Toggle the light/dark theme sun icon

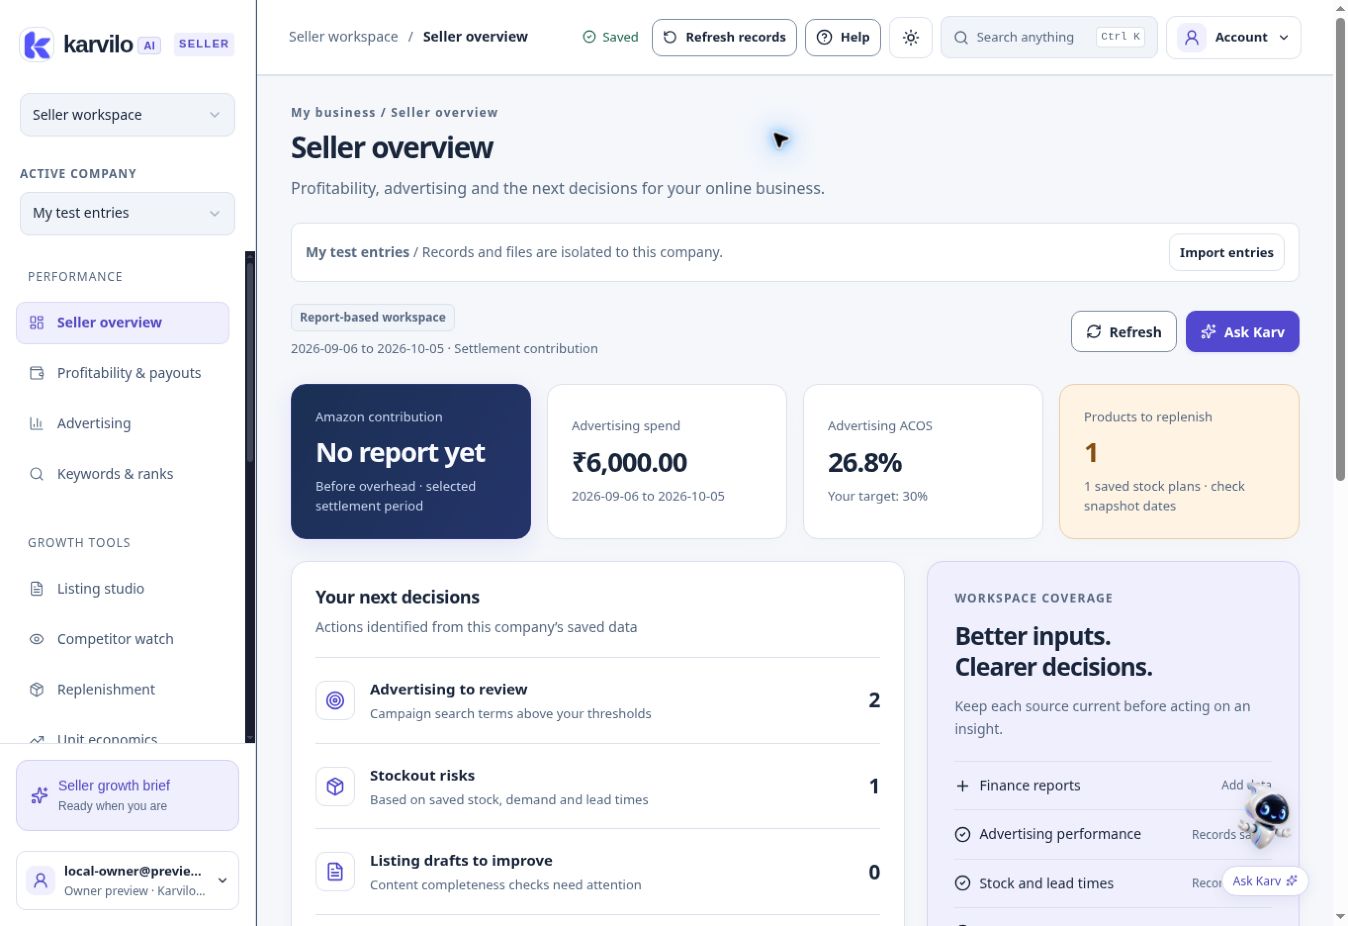pos(910,38)
